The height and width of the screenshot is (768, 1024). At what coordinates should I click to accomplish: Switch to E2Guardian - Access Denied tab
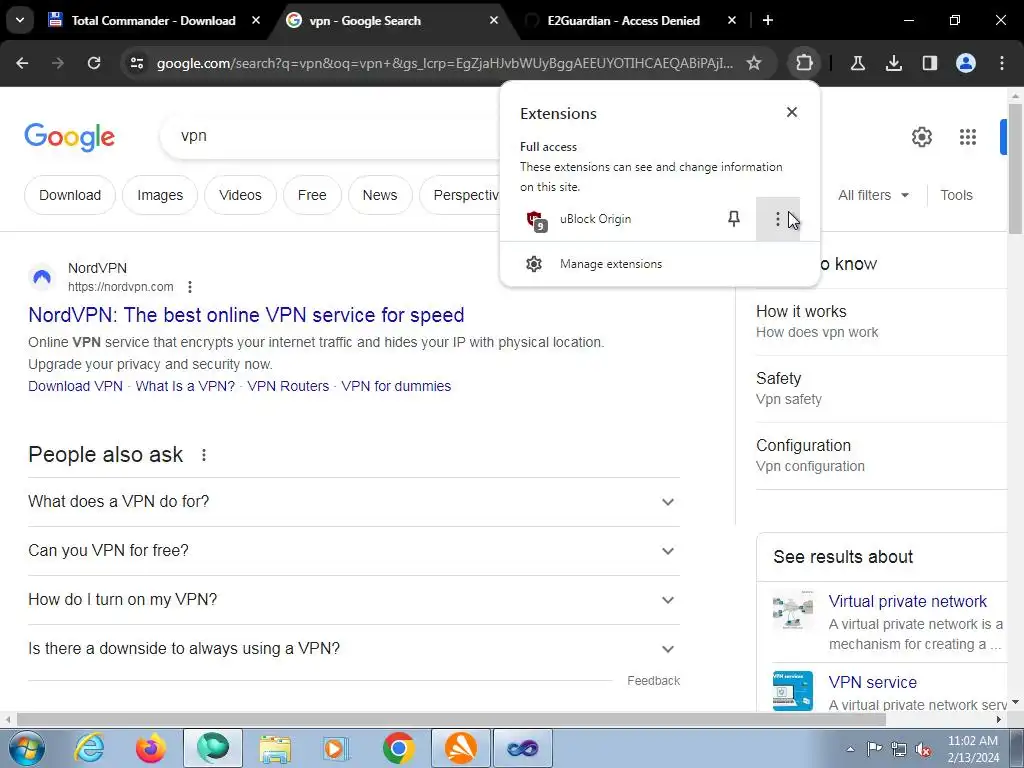623,20
